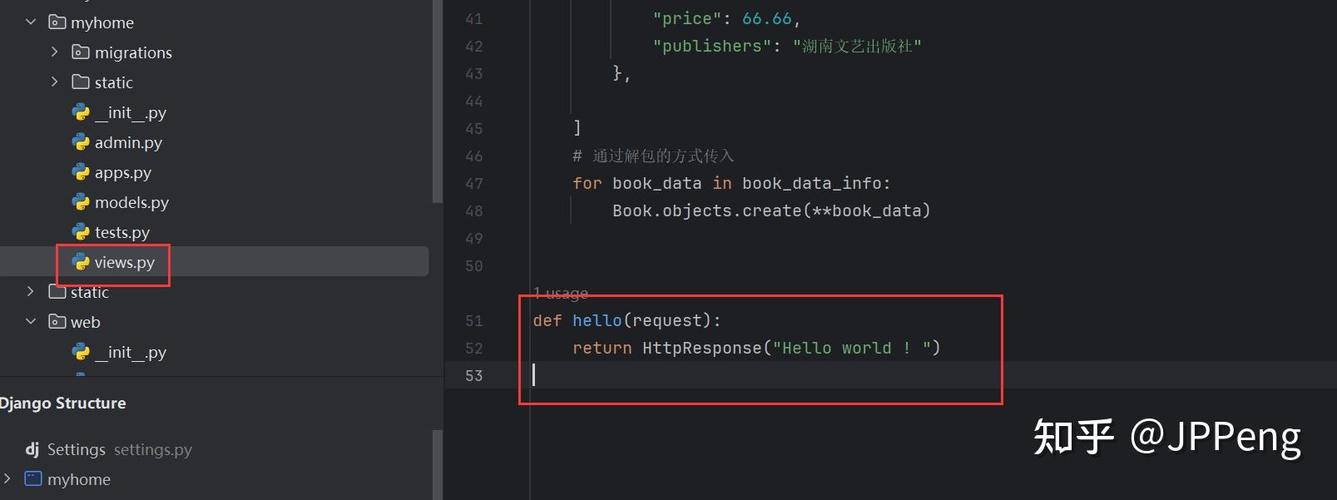
Task: Open __init__.py inside the myhome folder
Action: coord(130,112)
